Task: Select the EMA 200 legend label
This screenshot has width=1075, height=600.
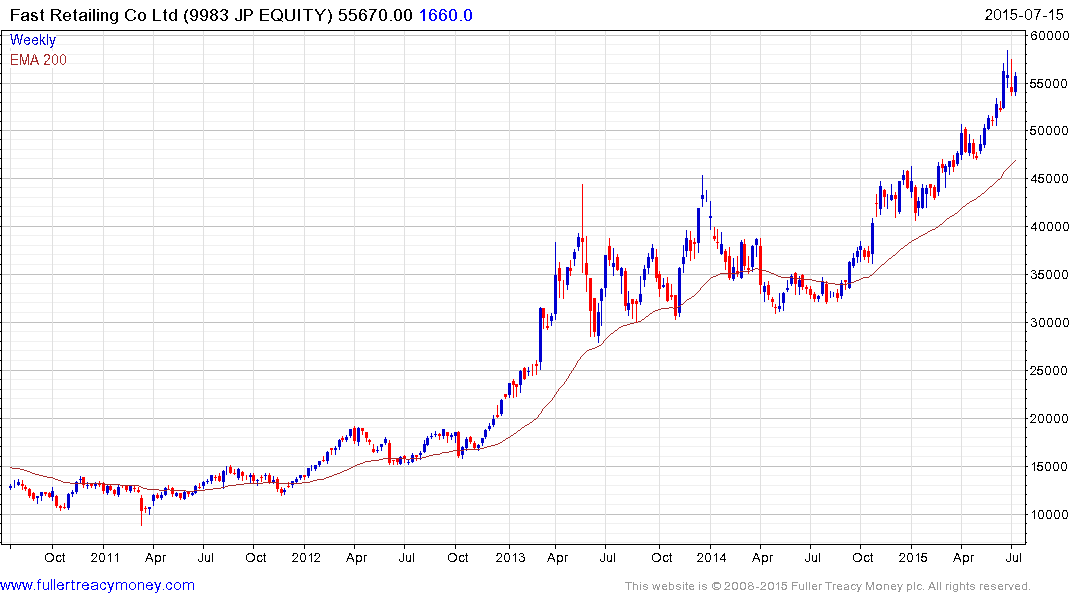Action: pos(39,60)
